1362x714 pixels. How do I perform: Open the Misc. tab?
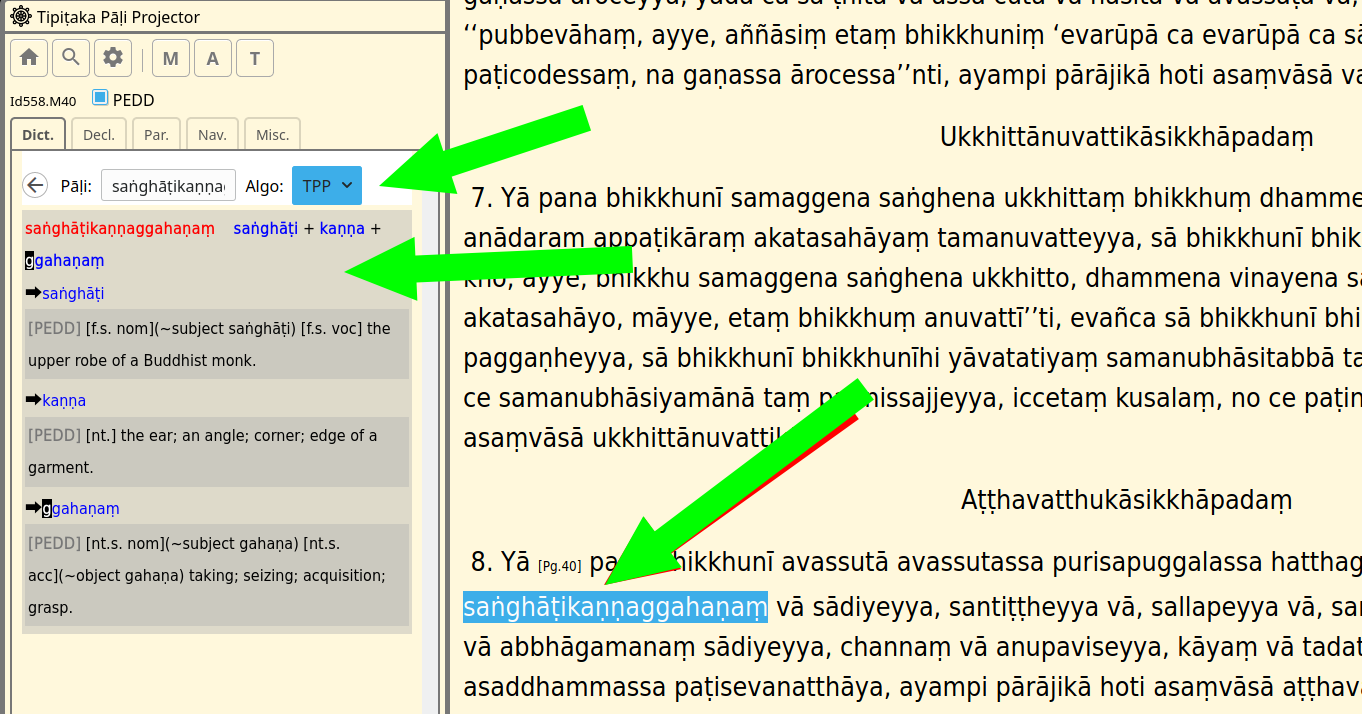click(x=272, y=133)
